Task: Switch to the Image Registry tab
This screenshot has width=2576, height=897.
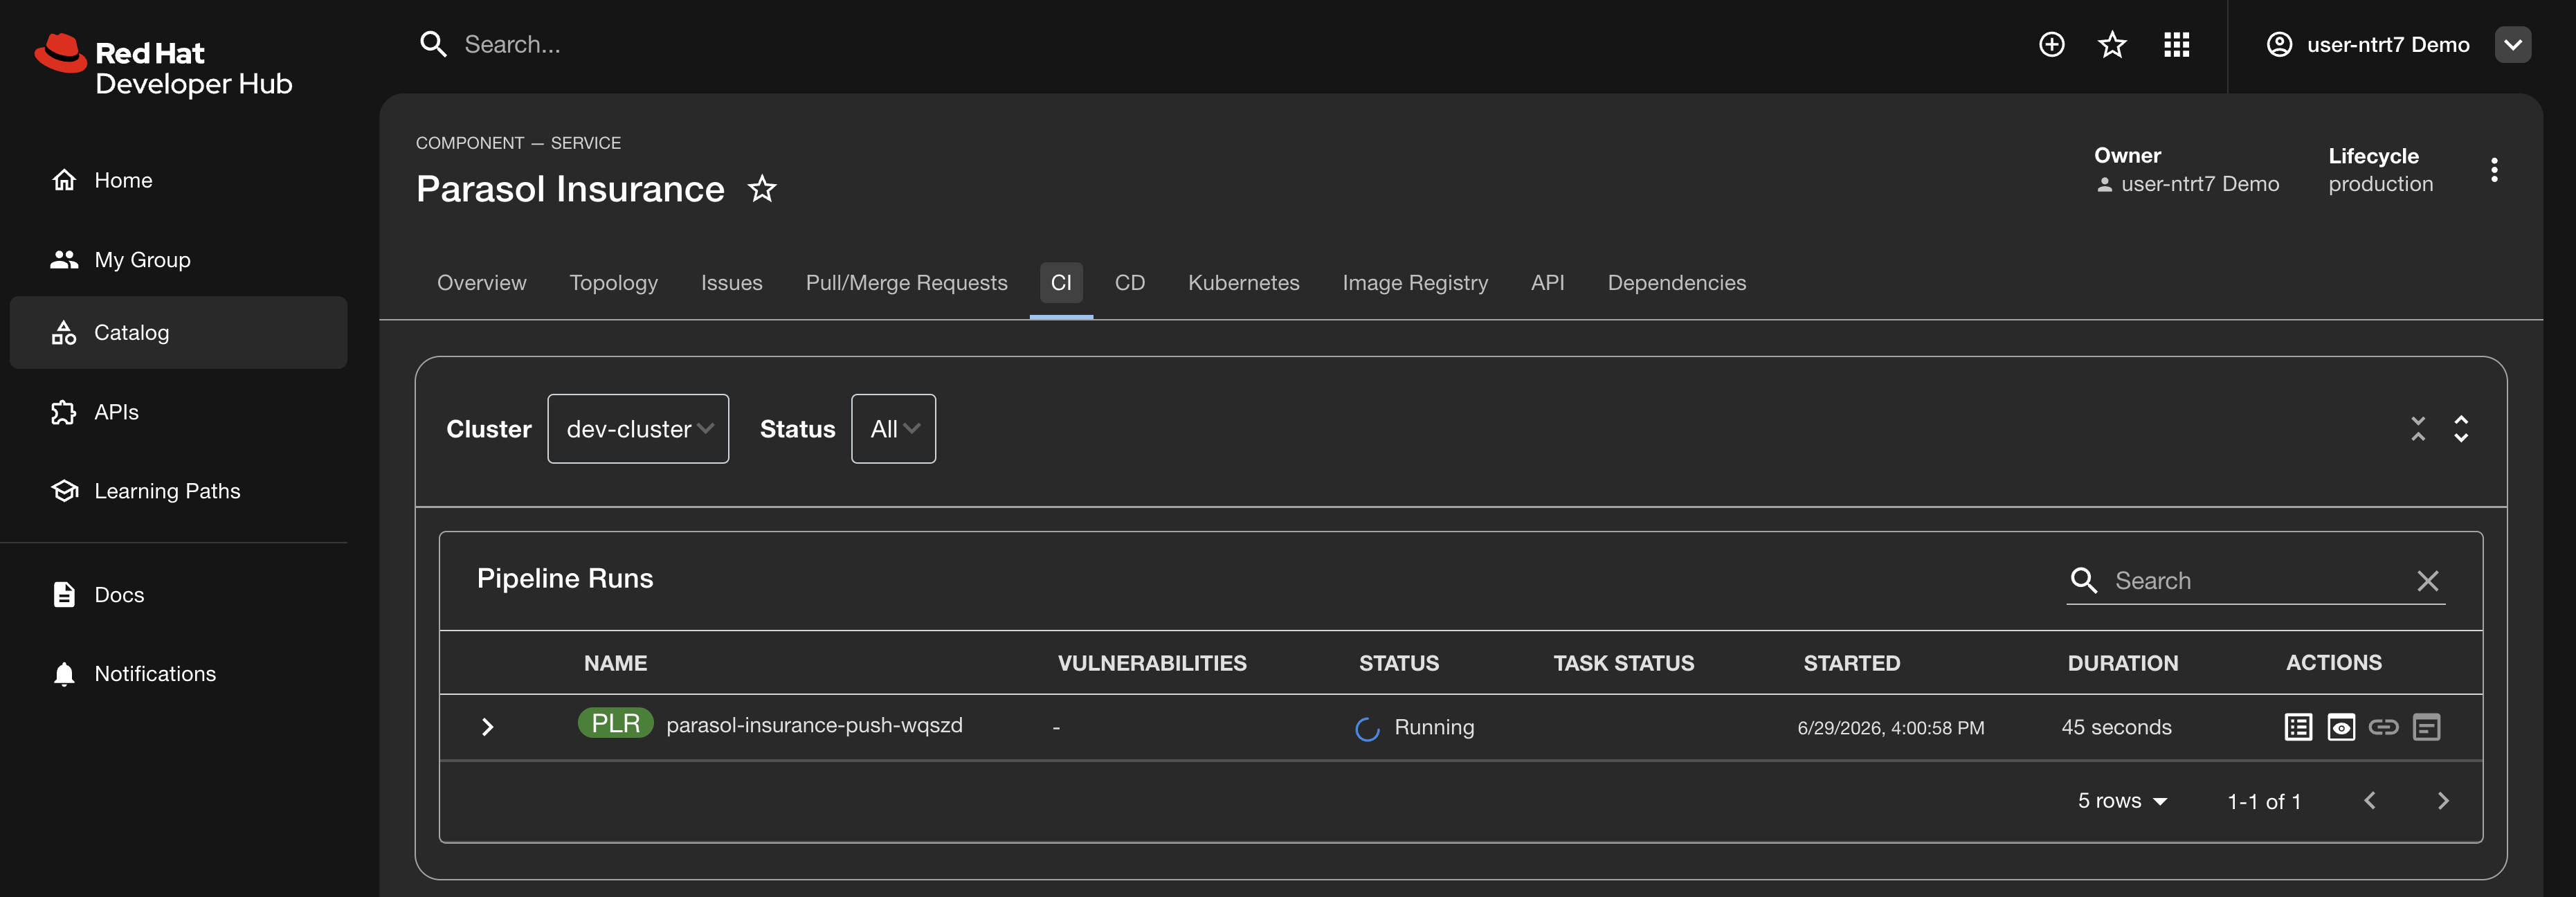Action: pos(1415,283)
